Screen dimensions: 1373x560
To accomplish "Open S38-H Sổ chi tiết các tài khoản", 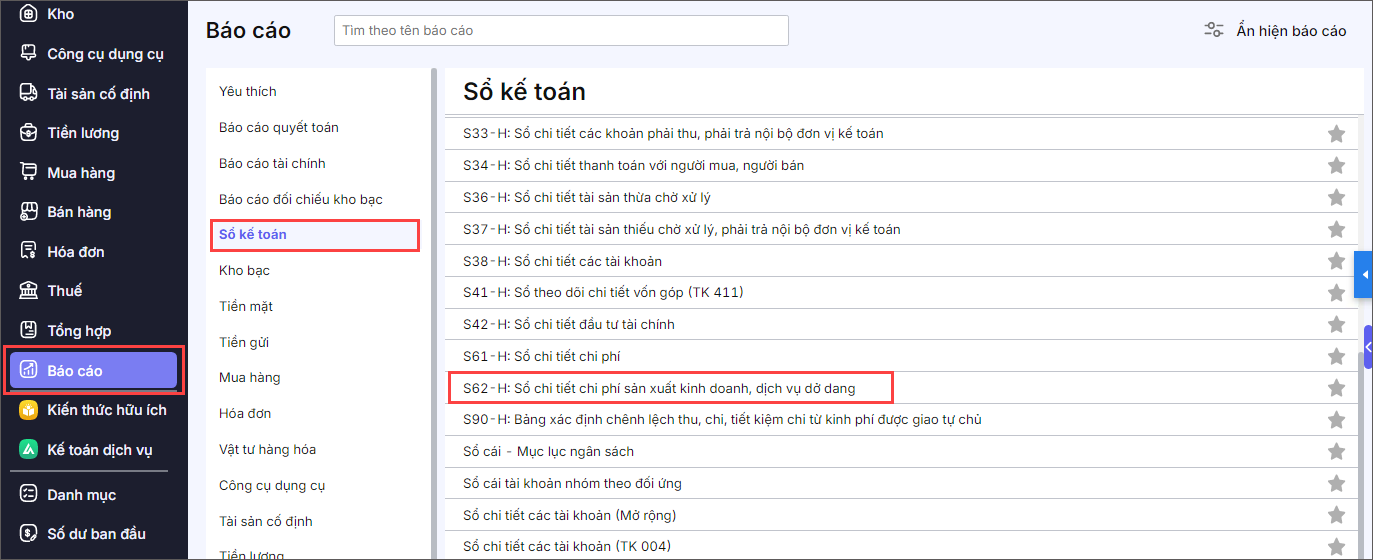I will tap(562, 261).
